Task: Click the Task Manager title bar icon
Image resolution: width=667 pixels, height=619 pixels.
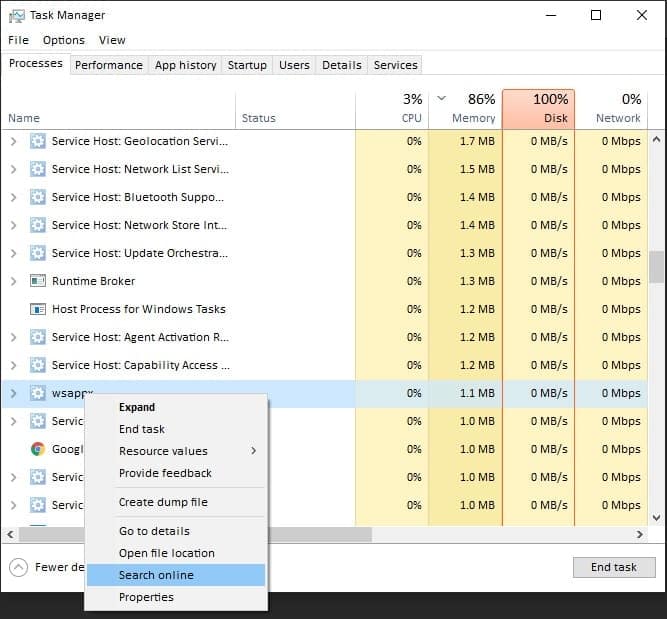Action: point(17,16)
